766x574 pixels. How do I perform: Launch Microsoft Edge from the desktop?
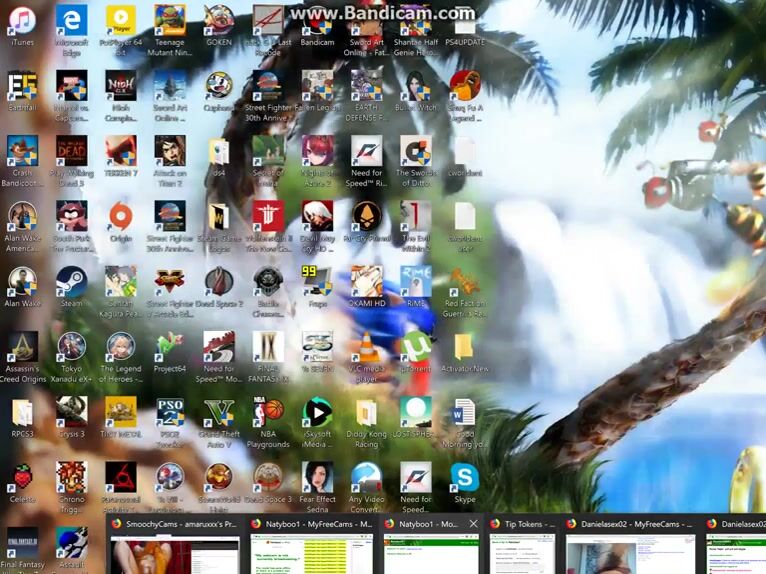click(x=71, y=21)
